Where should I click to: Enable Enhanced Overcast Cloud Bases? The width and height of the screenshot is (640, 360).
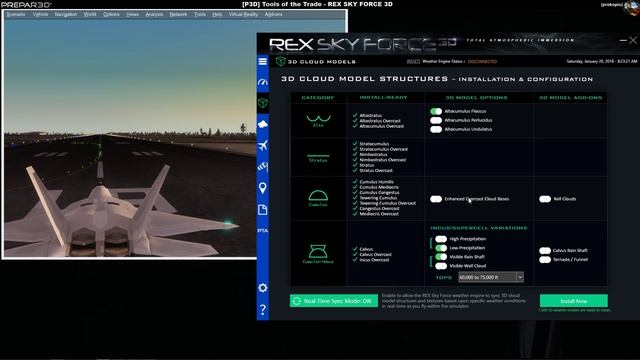pos(436,199)
